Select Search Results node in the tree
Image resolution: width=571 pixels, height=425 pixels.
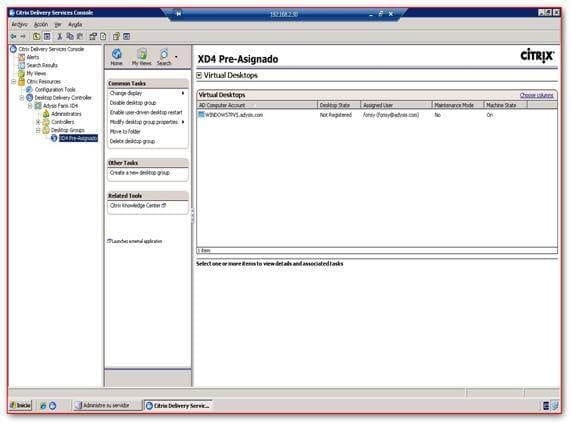pyautogui.click(x=42, y=65)
